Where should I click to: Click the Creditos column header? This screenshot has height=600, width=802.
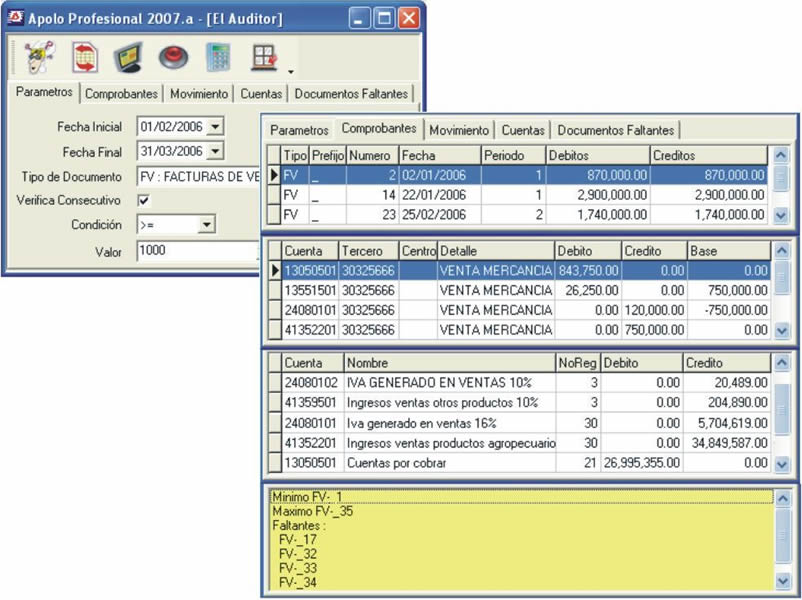709,155
